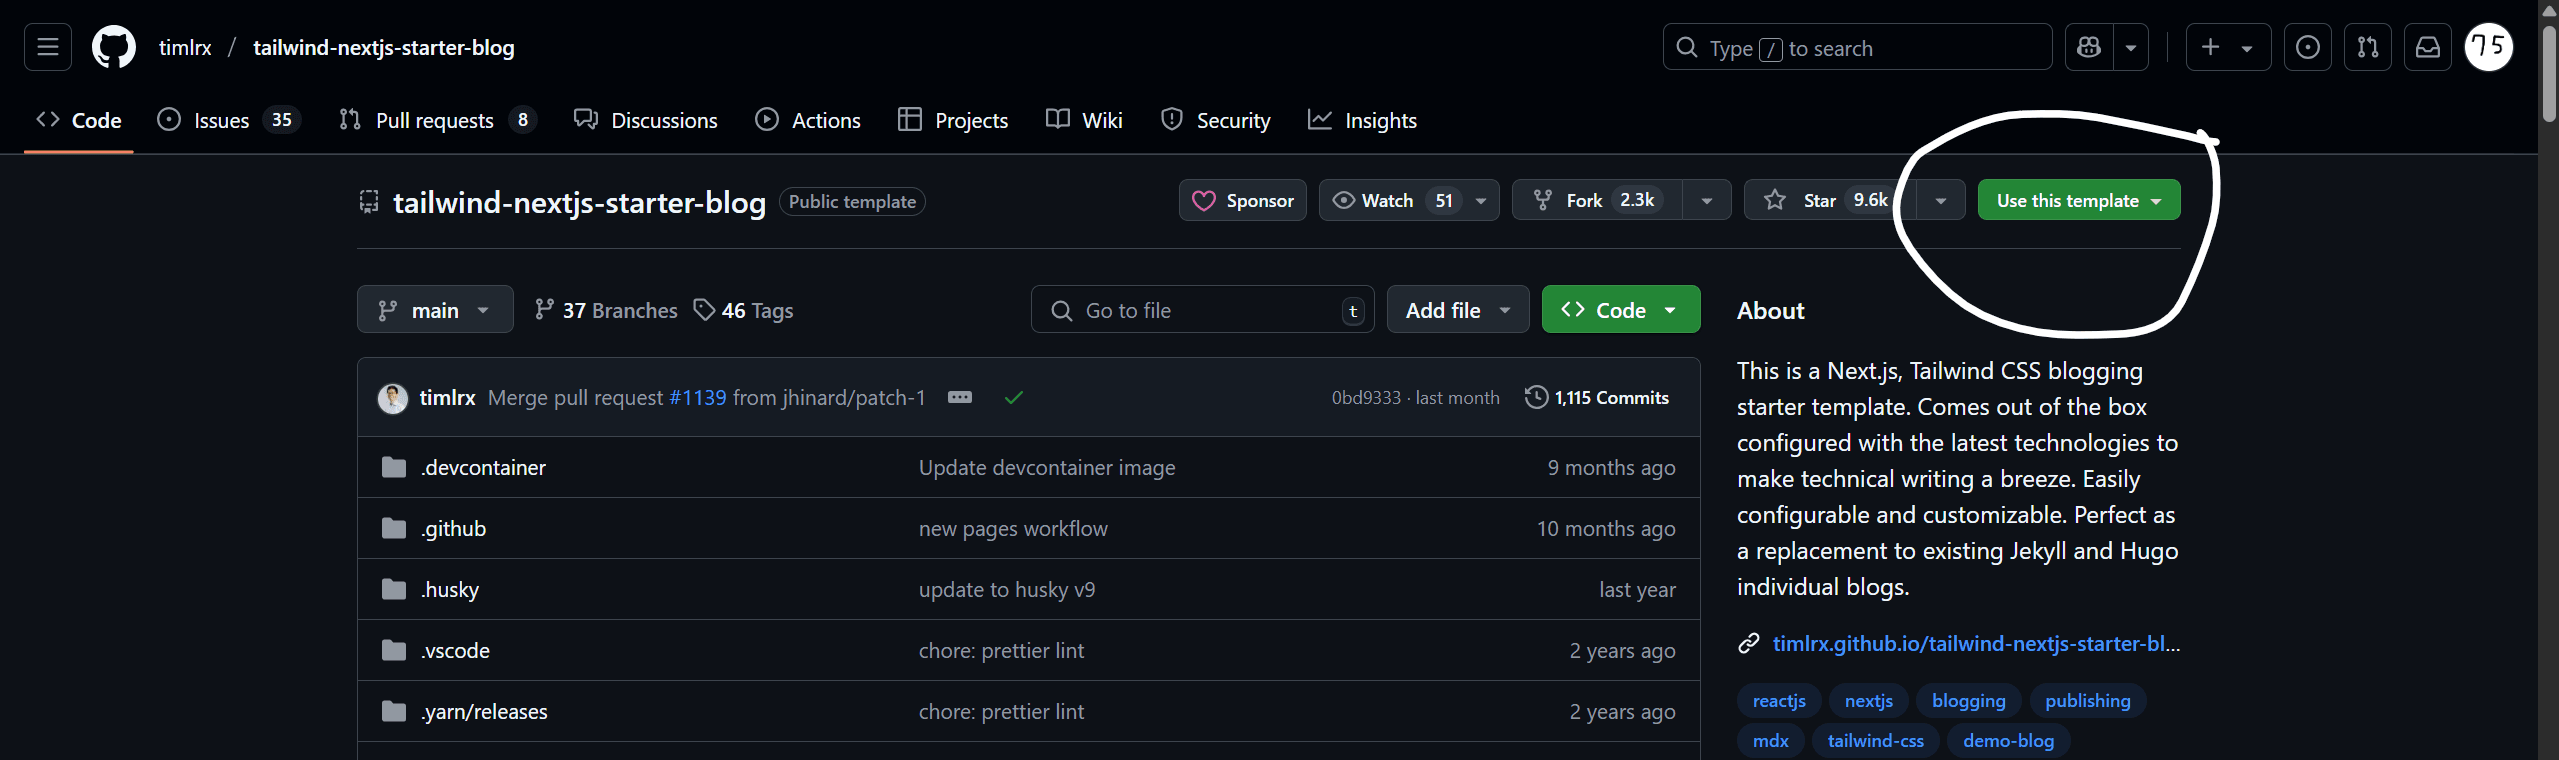Select the publishing topic tag
Screen dimensions: 2559x760
pyautogui.click(x=2088, y=701)
